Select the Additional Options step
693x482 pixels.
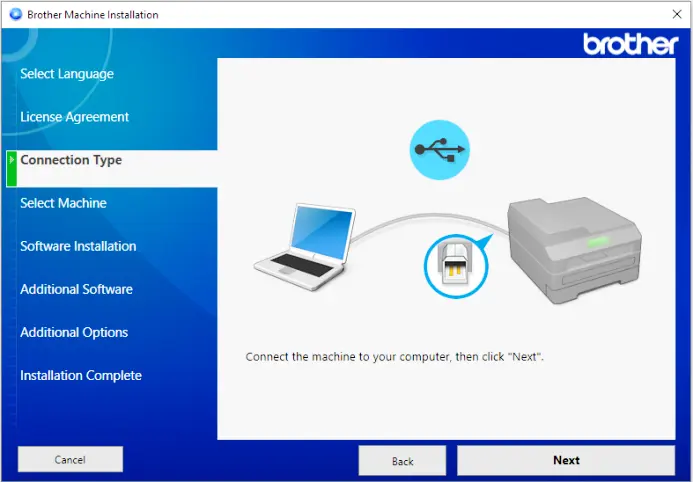[74, 332]
